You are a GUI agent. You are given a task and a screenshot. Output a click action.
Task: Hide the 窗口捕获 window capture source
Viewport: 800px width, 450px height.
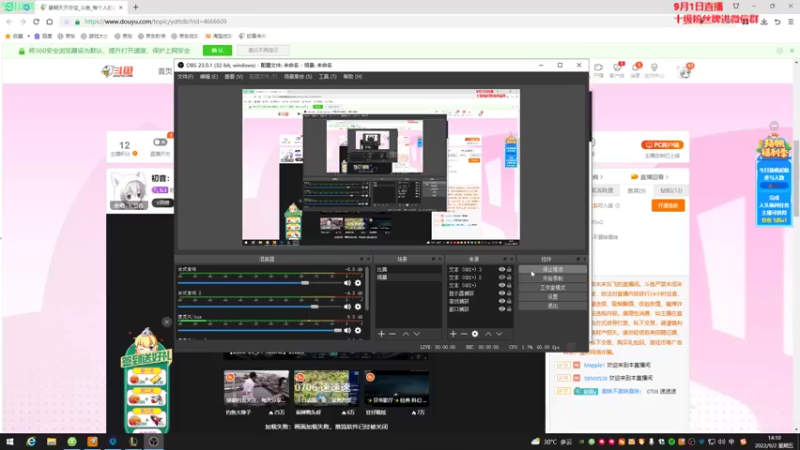coord(502,309)
